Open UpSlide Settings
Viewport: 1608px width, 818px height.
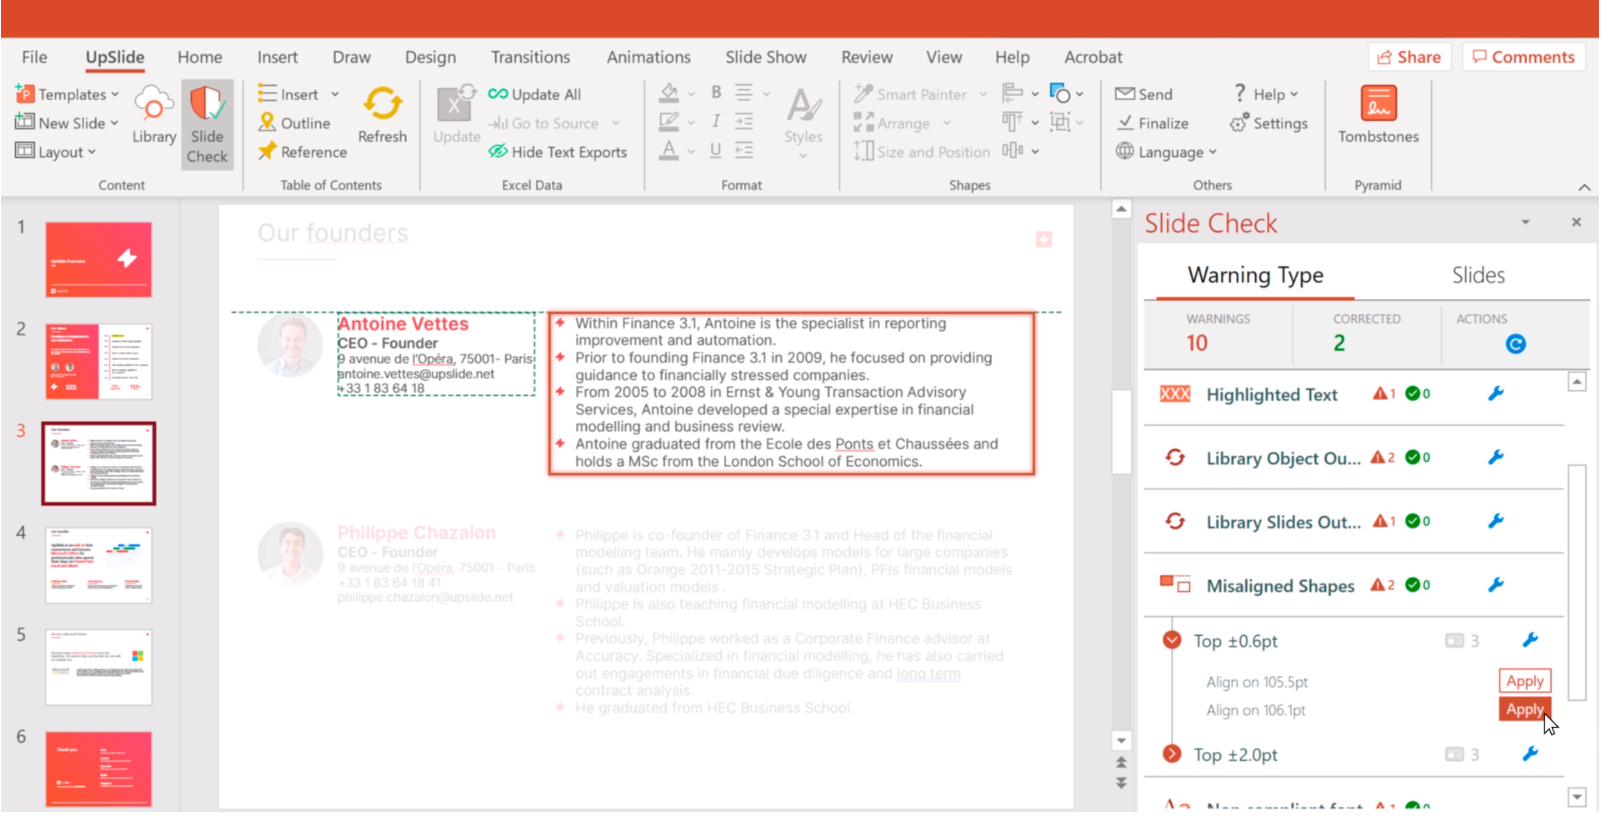tap(1269, 123)
